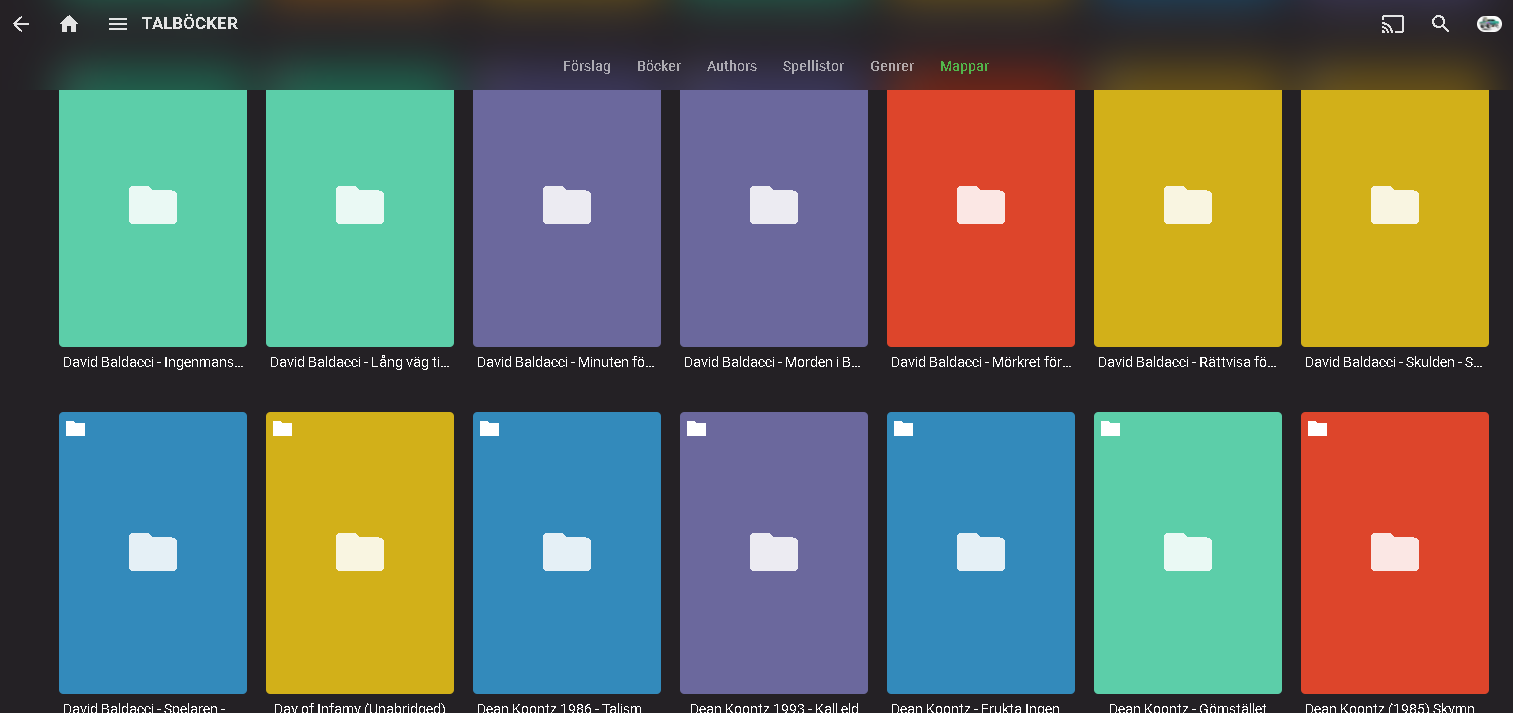Go to the home screen icon
Image resolution: width=1513 pixels, height=713 pixels.
point(69,24)
